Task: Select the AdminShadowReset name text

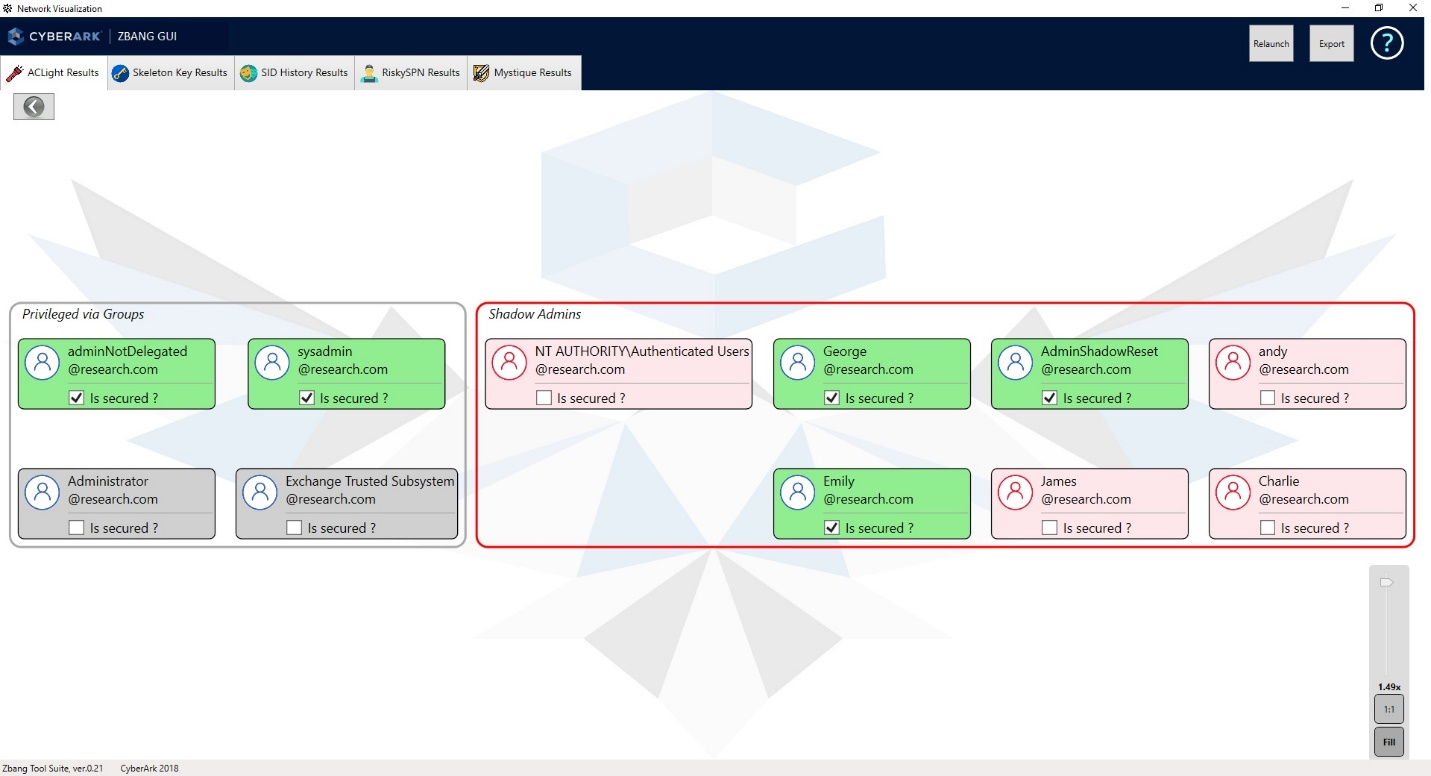Action: pos(1100,351)
